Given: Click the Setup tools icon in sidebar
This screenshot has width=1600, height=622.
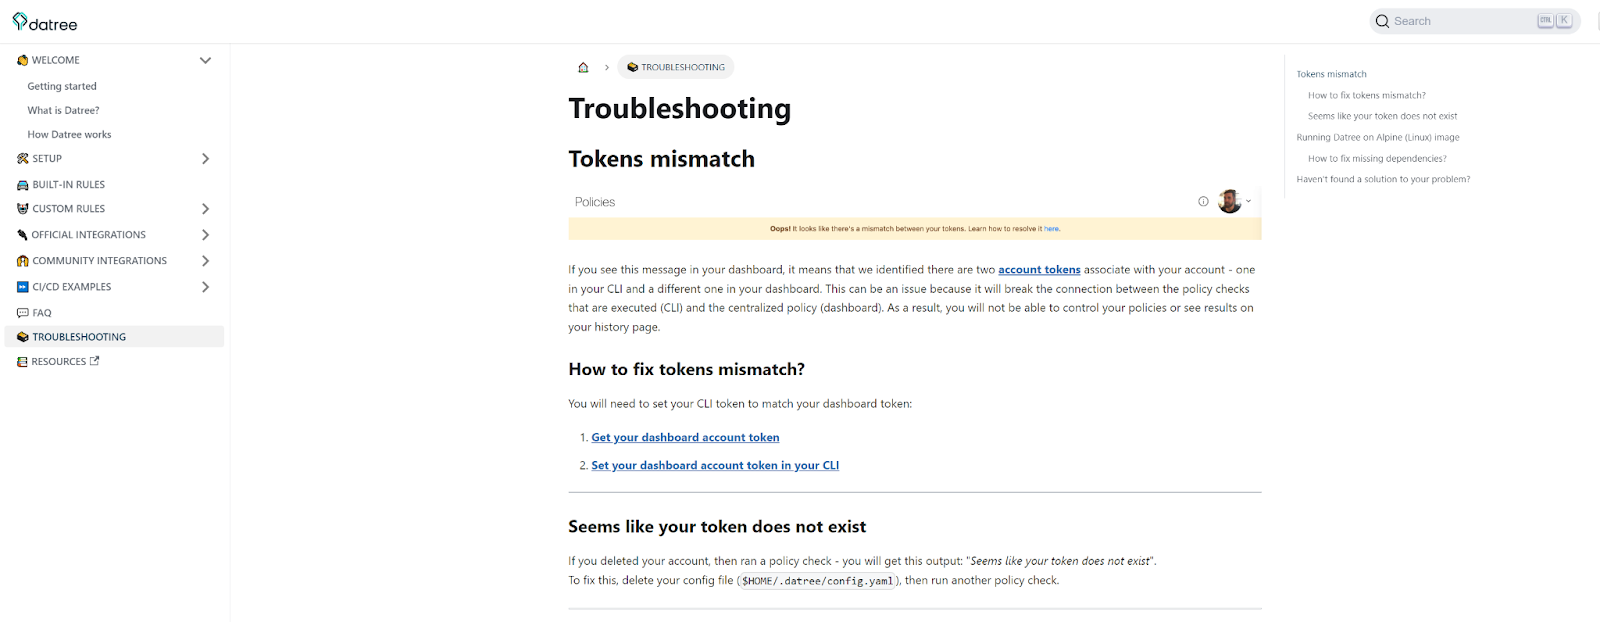Looking at the screenshot, I should pyautogui.click(x=22, y=159).
